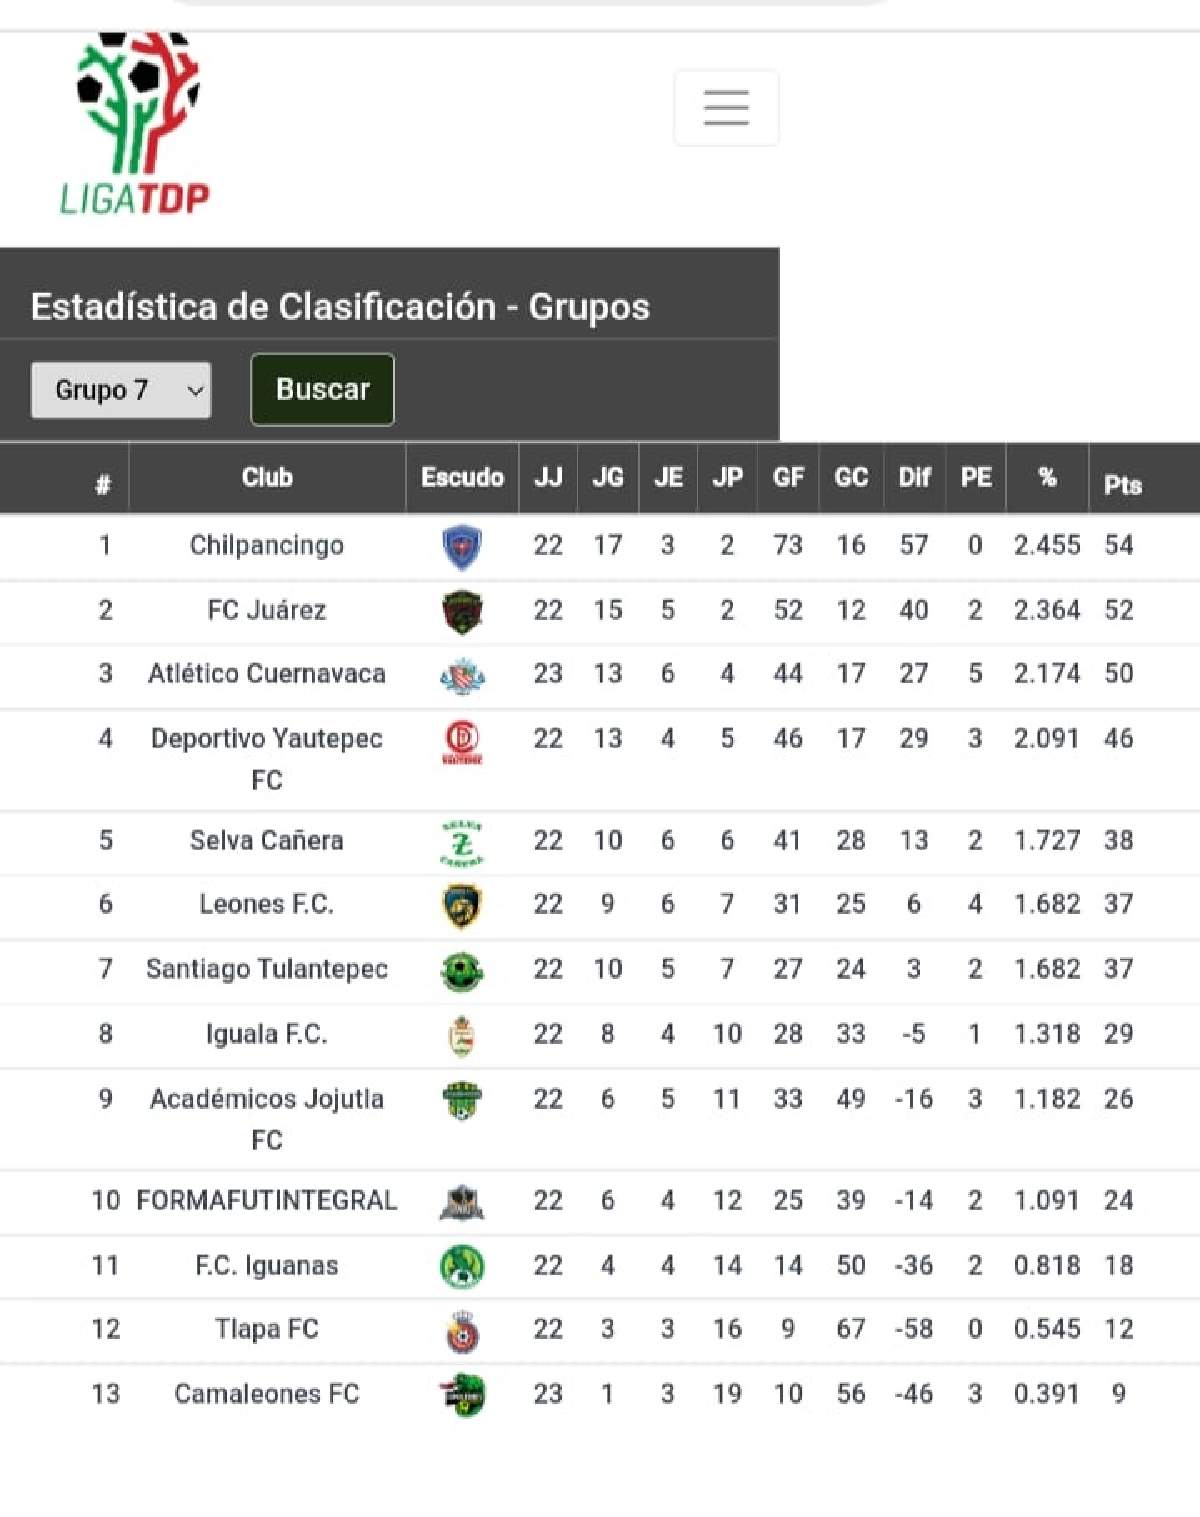Viewport: 1200px width, 1517px height.
Task: Open the hamburger navigation menu
Action: pyautogui.click(x=726, y=108)
